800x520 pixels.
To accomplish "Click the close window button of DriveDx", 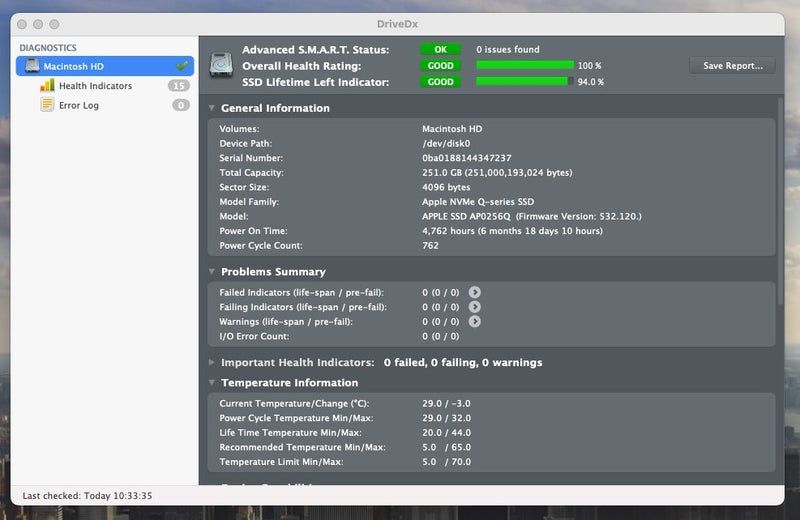I will (21, 24).
